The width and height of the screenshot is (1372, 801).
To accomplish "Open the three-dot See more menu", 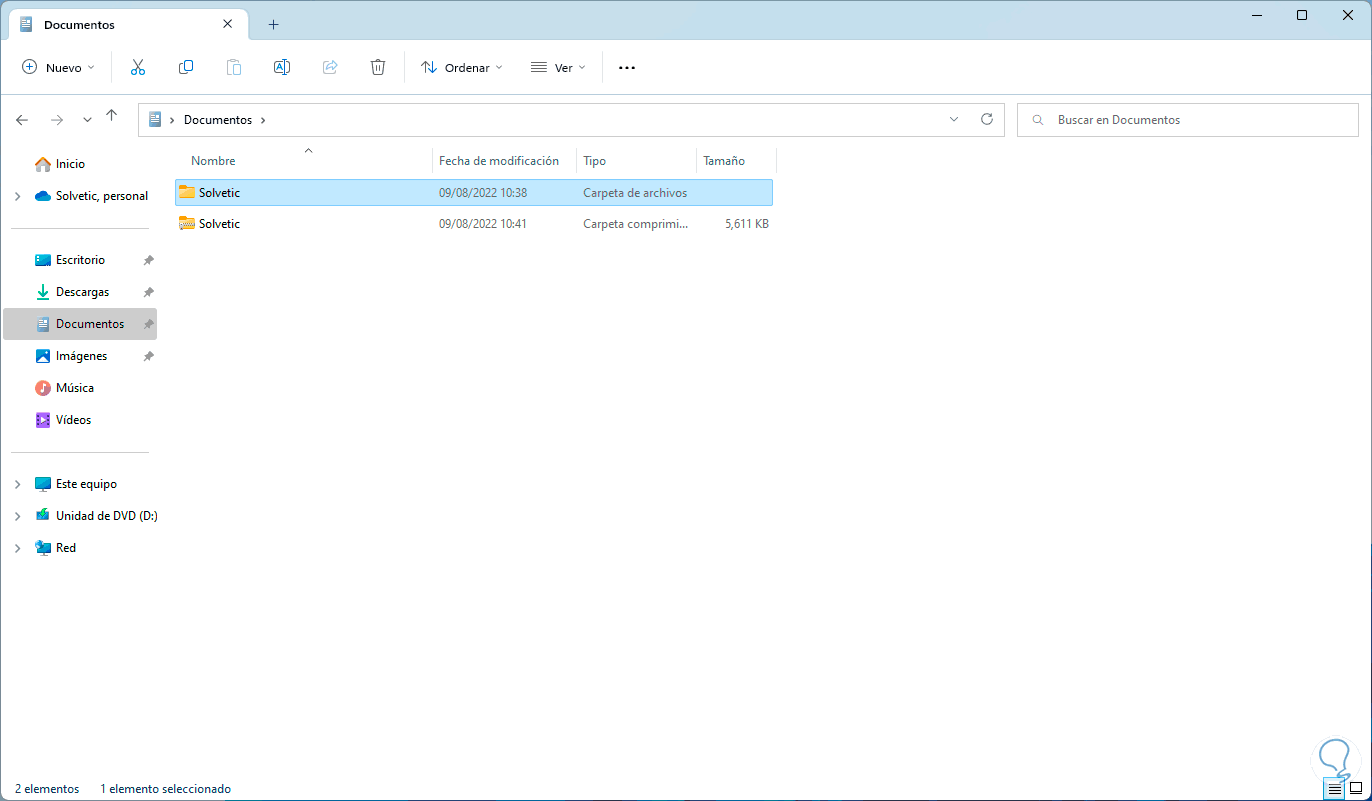I will coord(627,68).
